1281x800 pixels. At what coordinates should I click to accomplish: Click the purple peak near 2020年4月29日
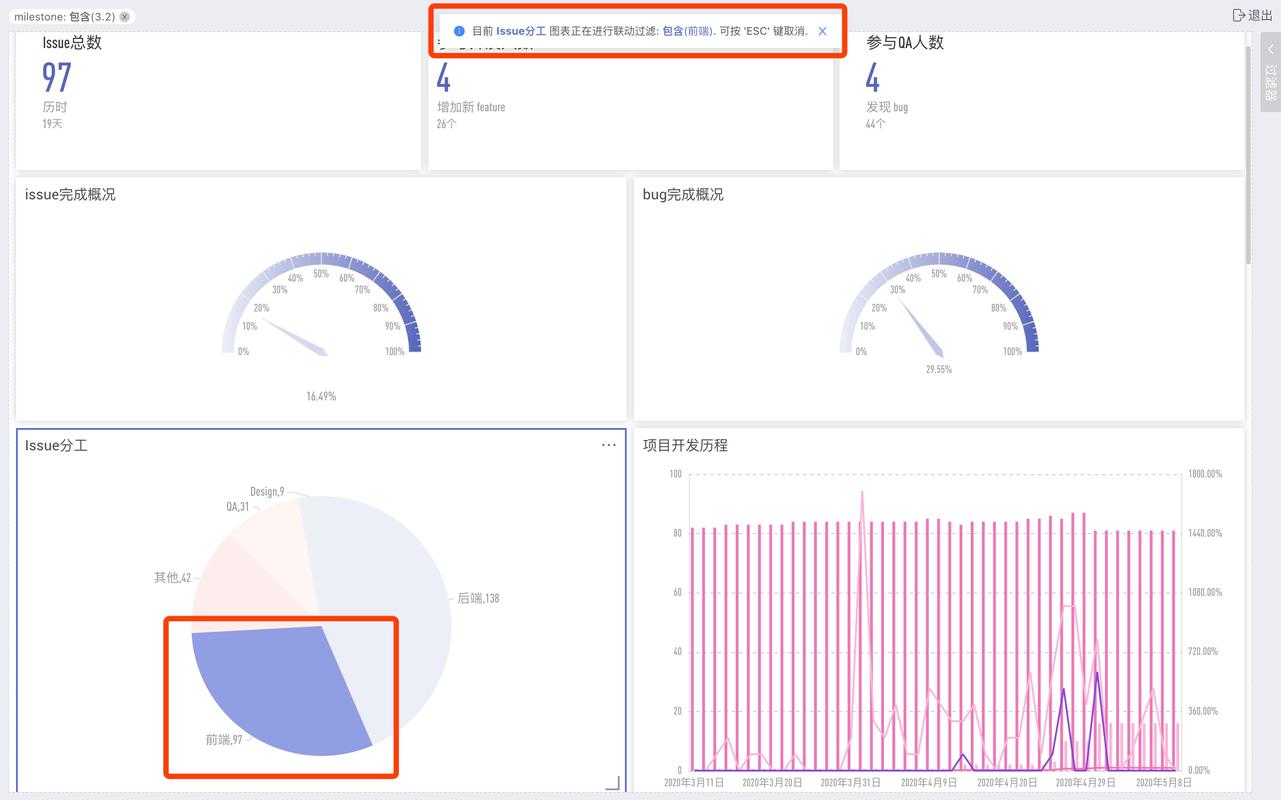pyautogui.click(x=1097, y=675)
